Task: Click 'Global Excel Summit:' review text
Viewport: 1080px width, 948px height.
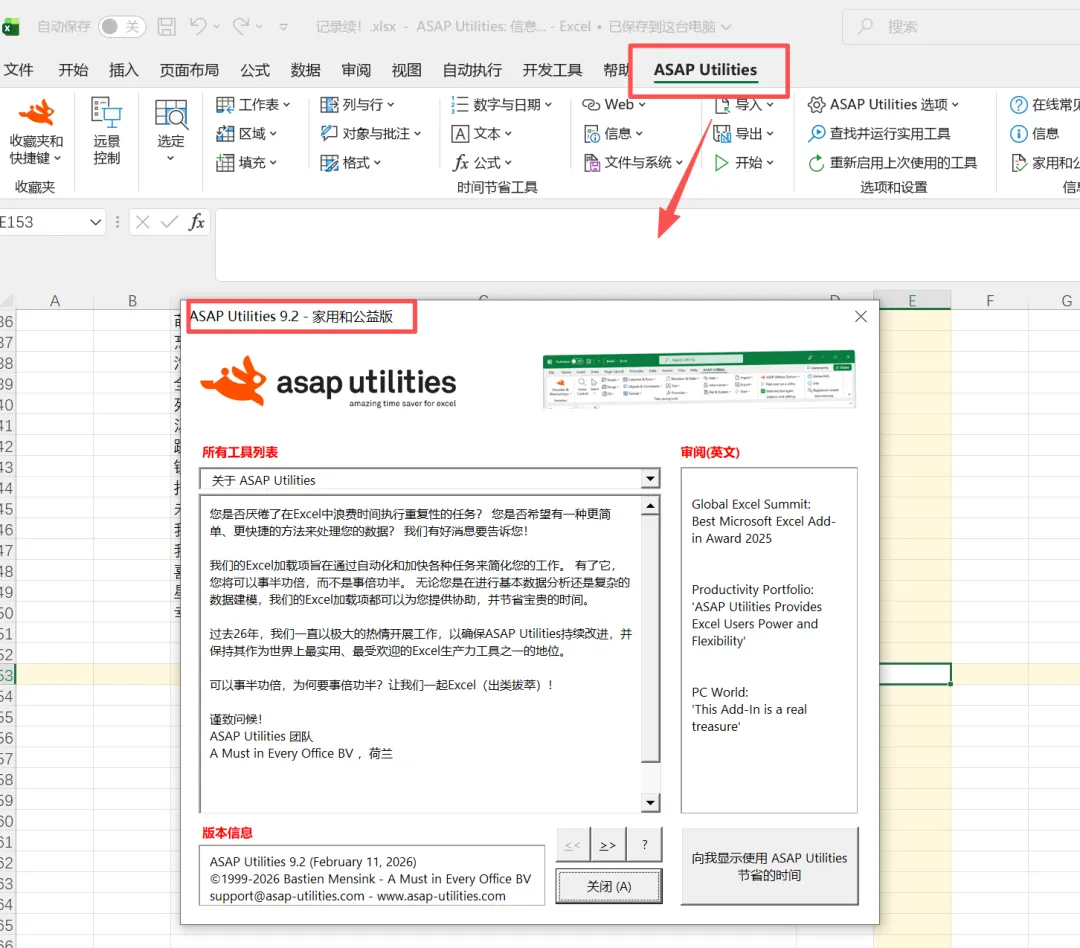Action: 751,504
